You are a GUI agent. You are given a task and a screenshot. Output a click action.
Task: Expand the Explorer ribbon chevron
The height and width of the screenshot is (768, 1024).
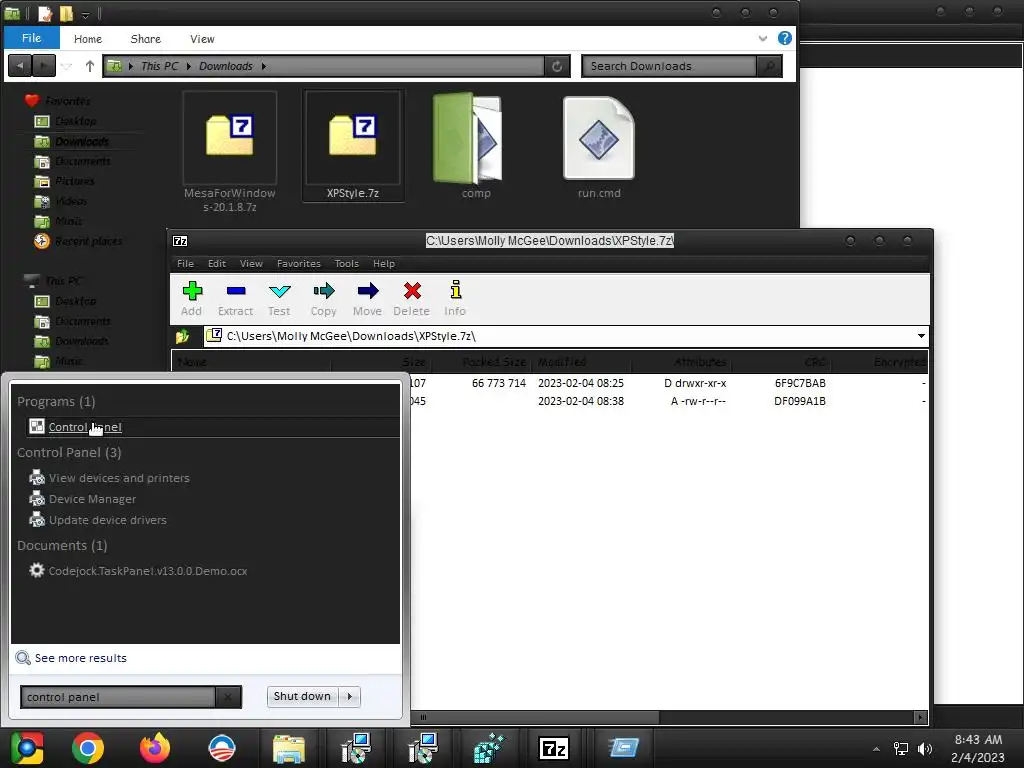[x=762, y=39]
